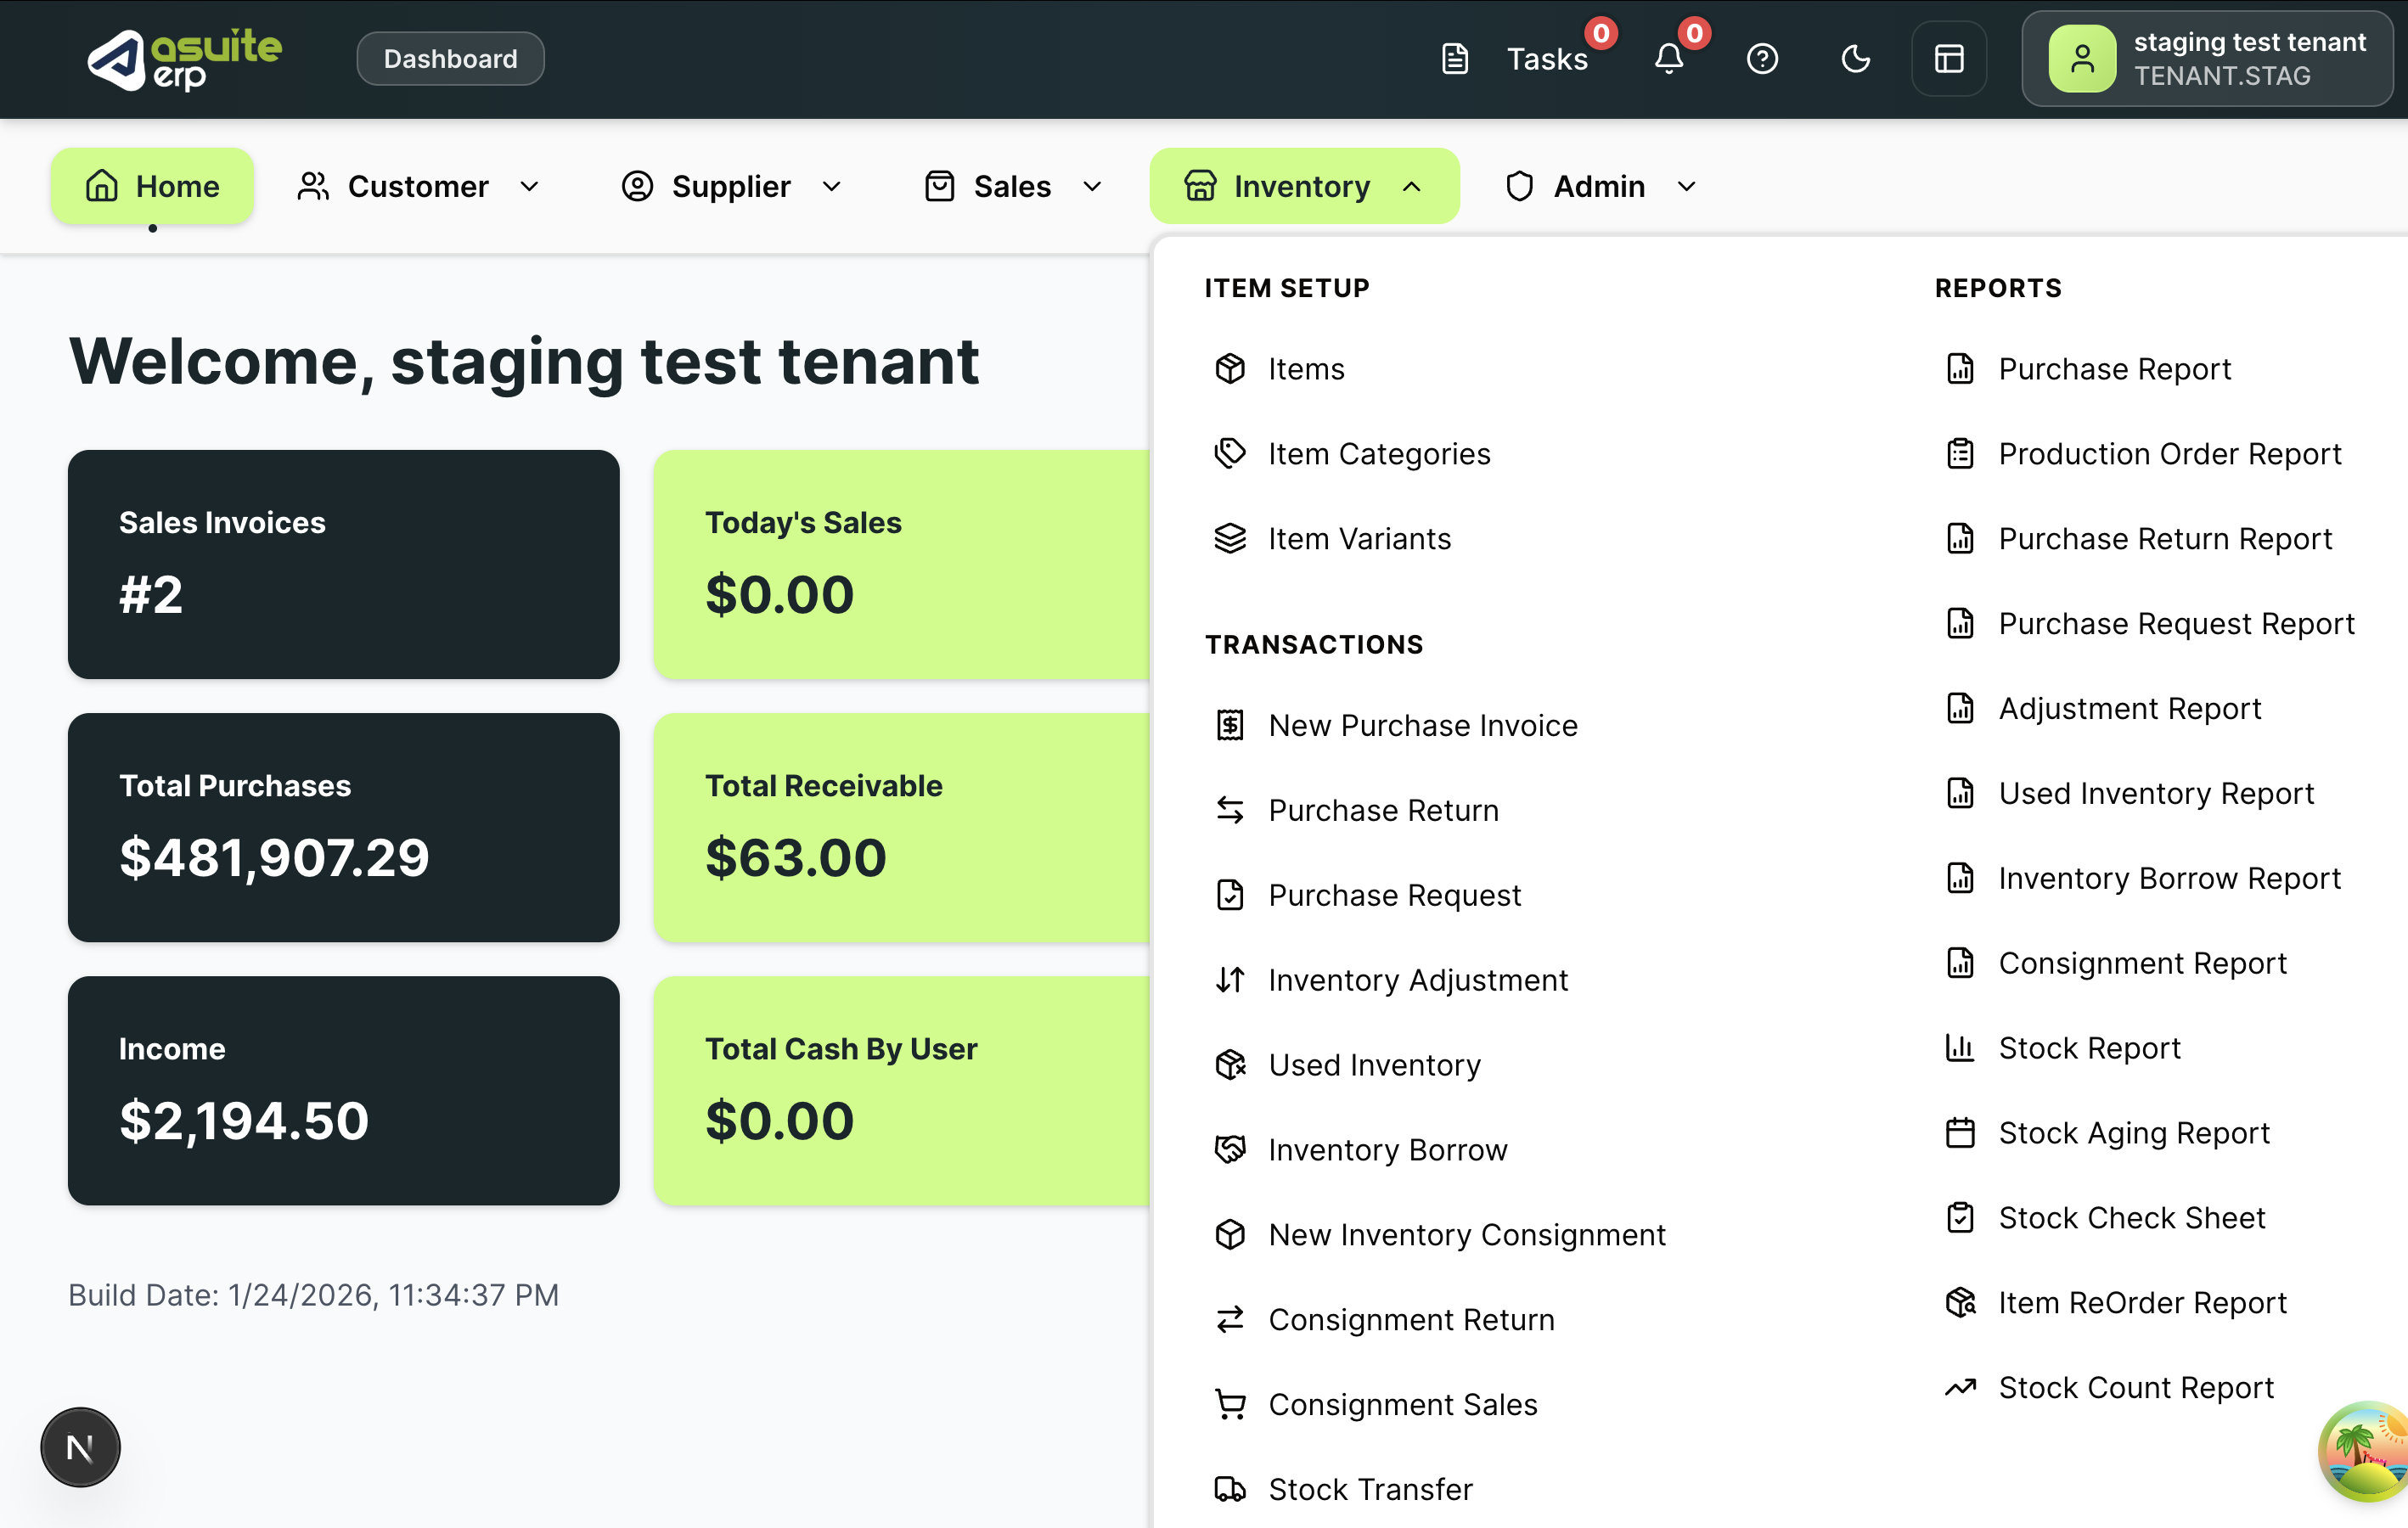Open New Inventory Consignment
Image resolution: width=2408 pixels, height=1528 pixels.
point(1467,1235)
